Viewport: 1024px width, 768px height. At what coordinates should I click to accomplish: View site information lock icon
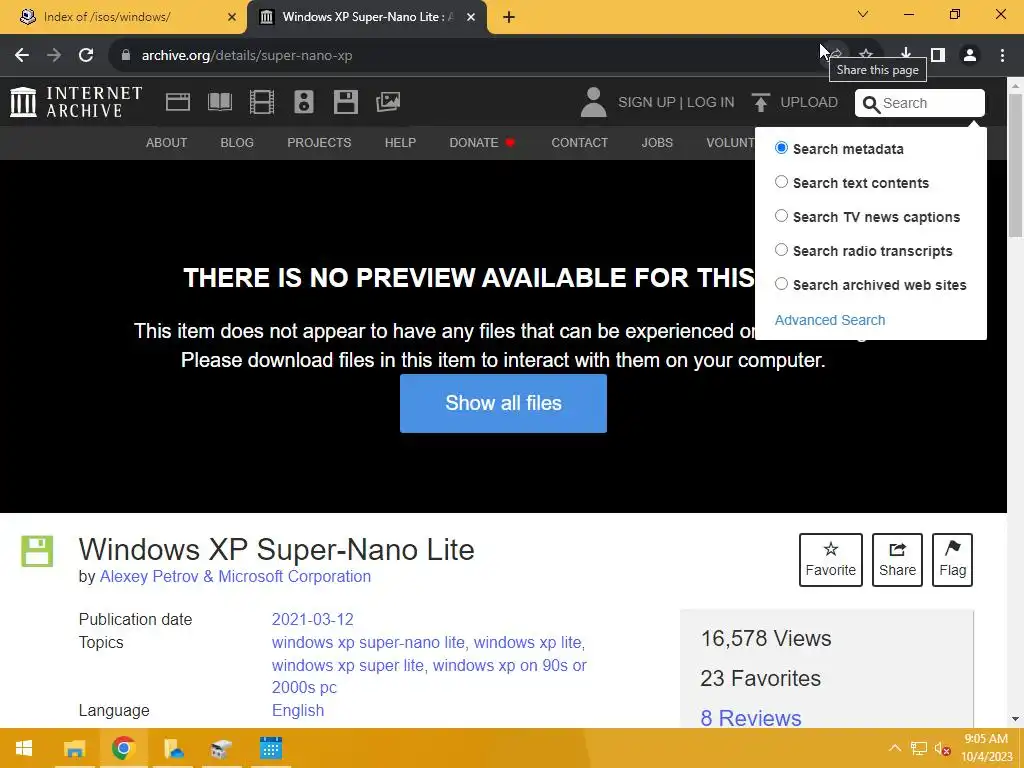click(x=126, y=56)
